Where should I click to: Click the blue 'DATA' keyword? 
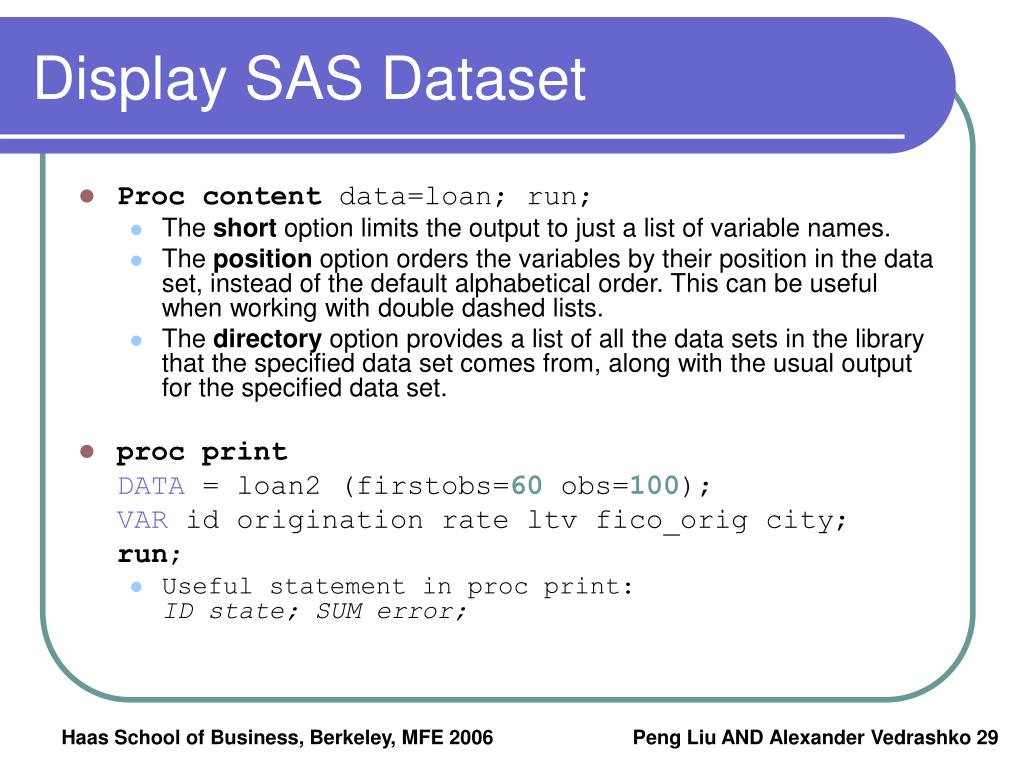click(152, 486)
